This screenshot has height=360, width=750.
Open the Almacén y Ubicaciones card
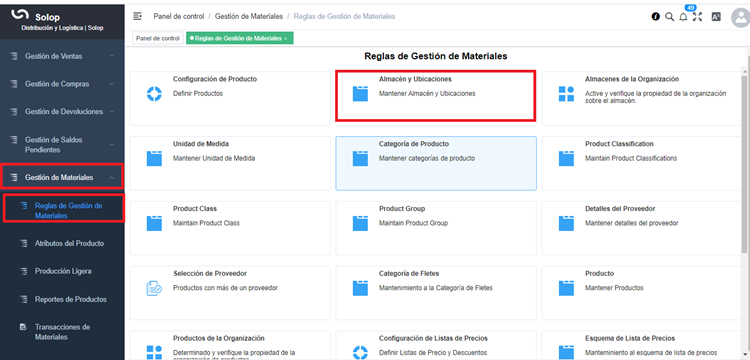[x=435, y=96]
